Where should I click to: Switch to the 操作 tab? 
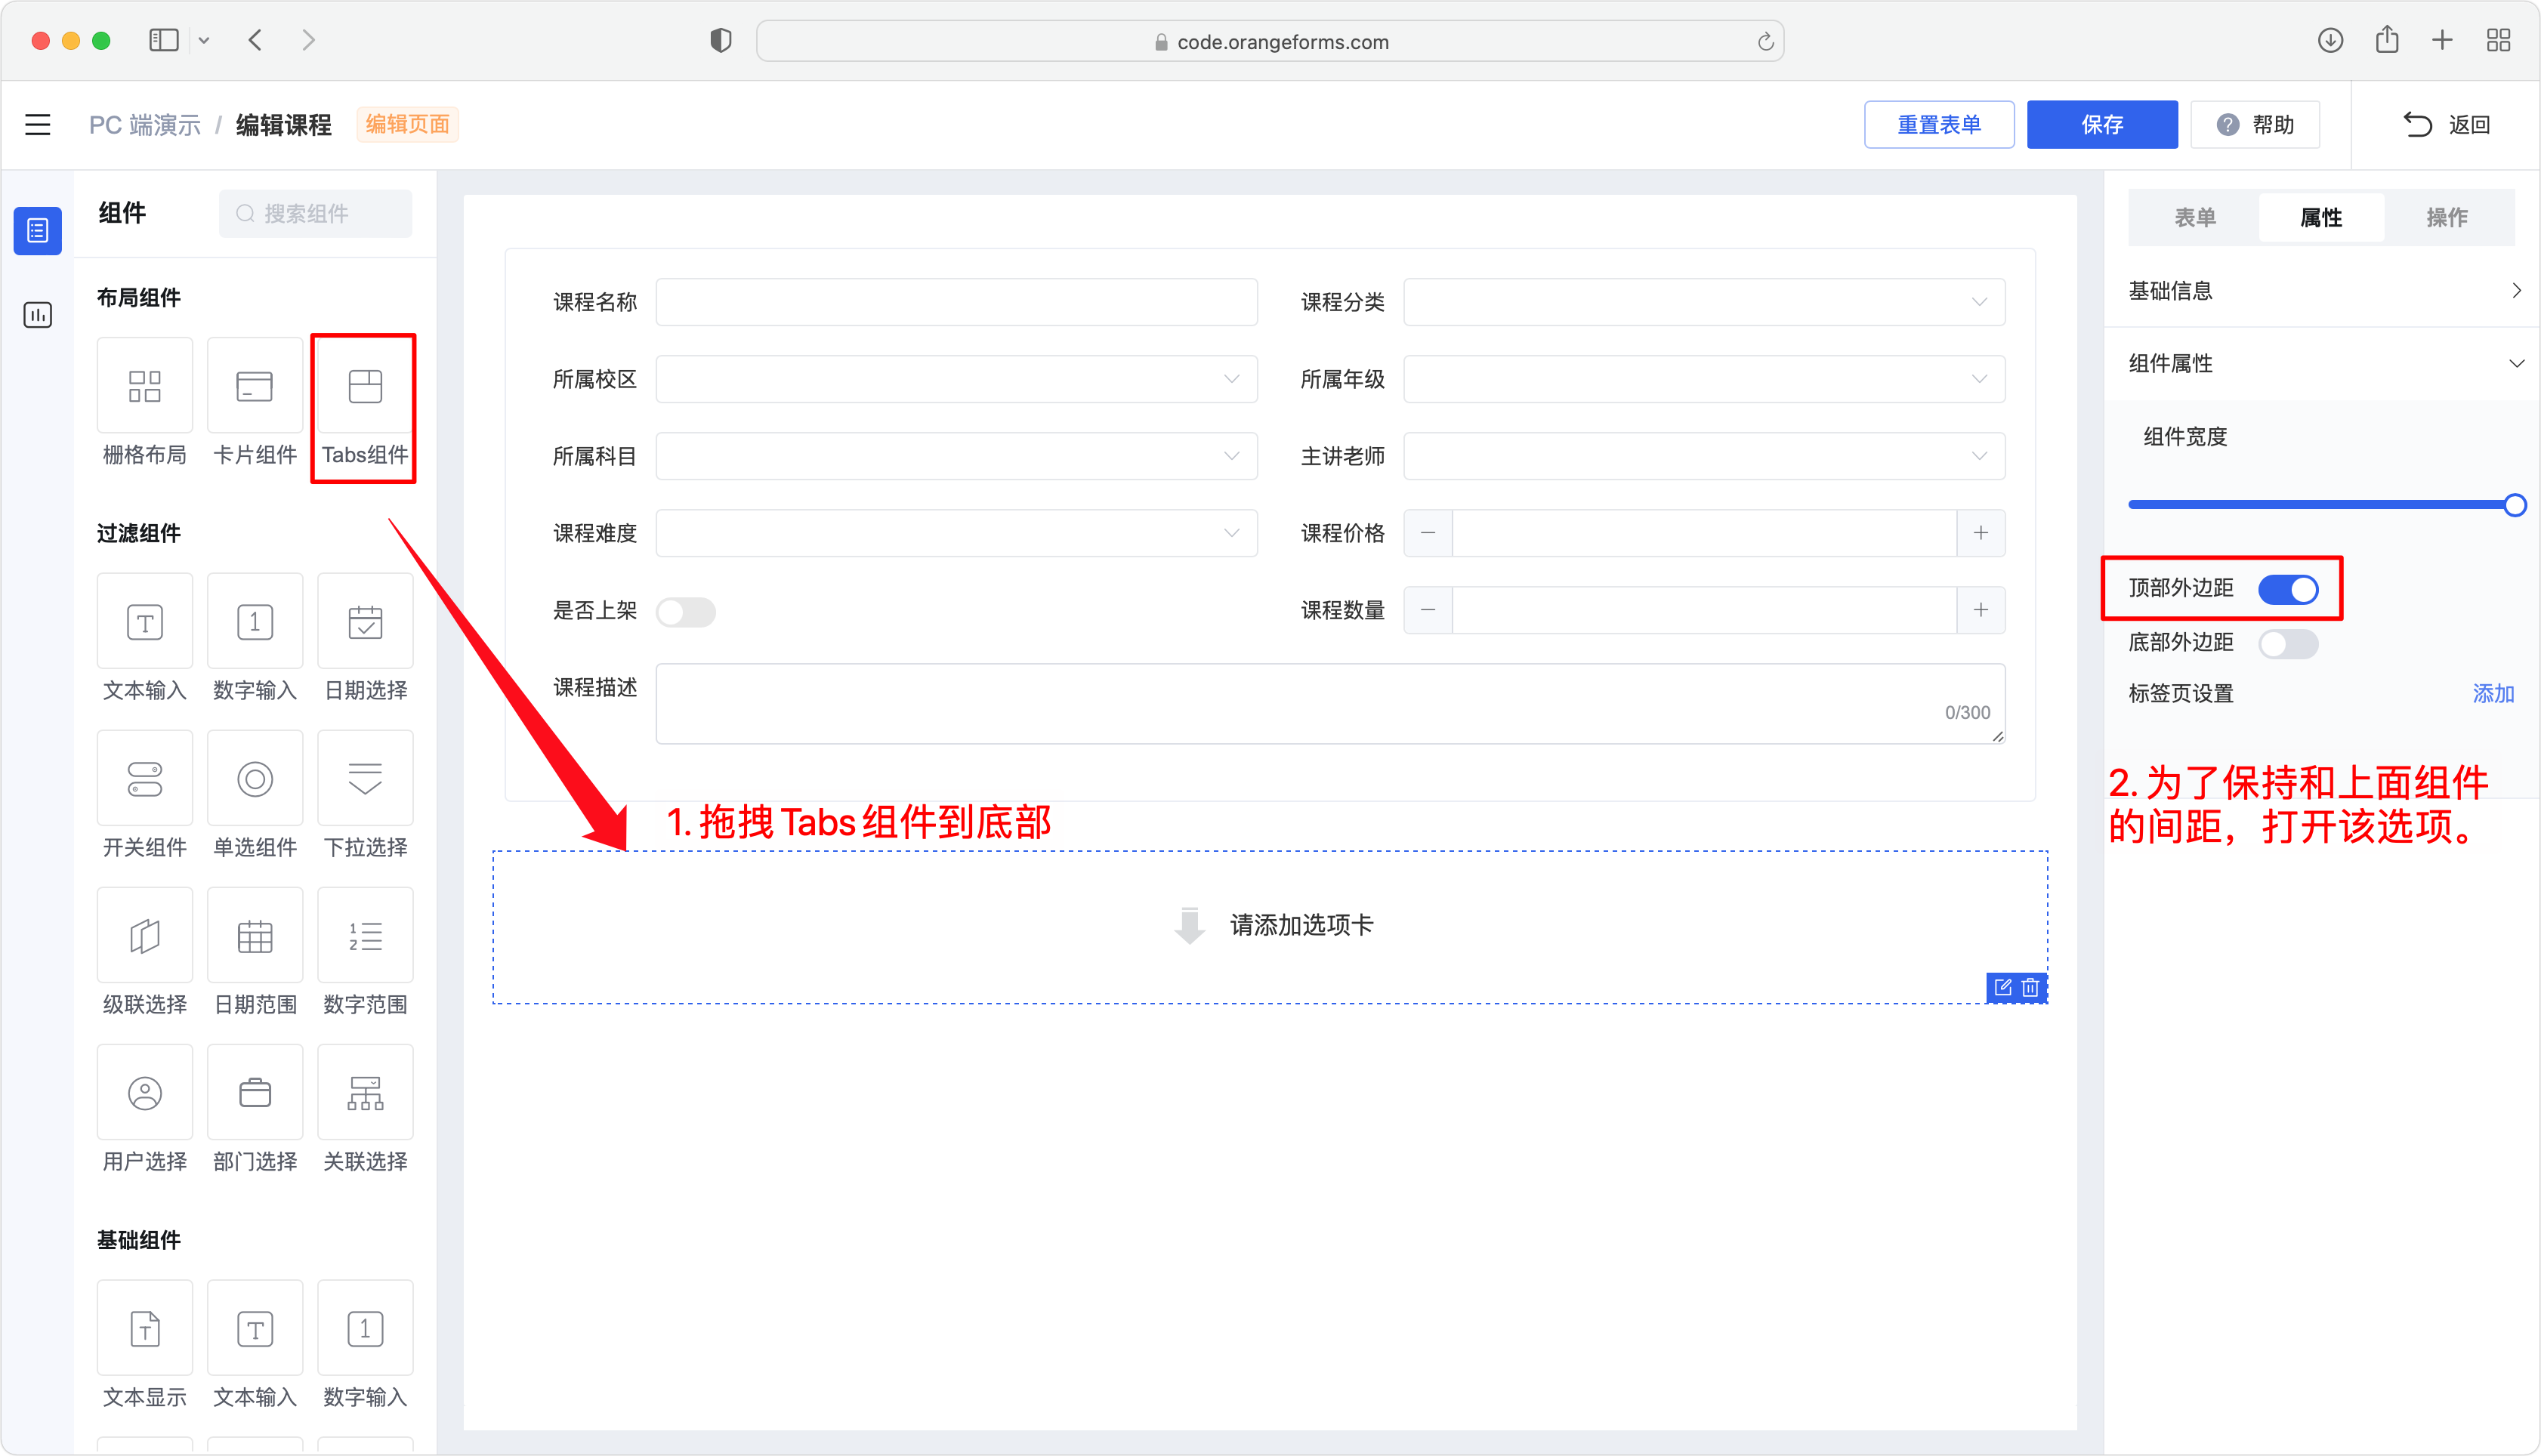[x=2446, y=217]
